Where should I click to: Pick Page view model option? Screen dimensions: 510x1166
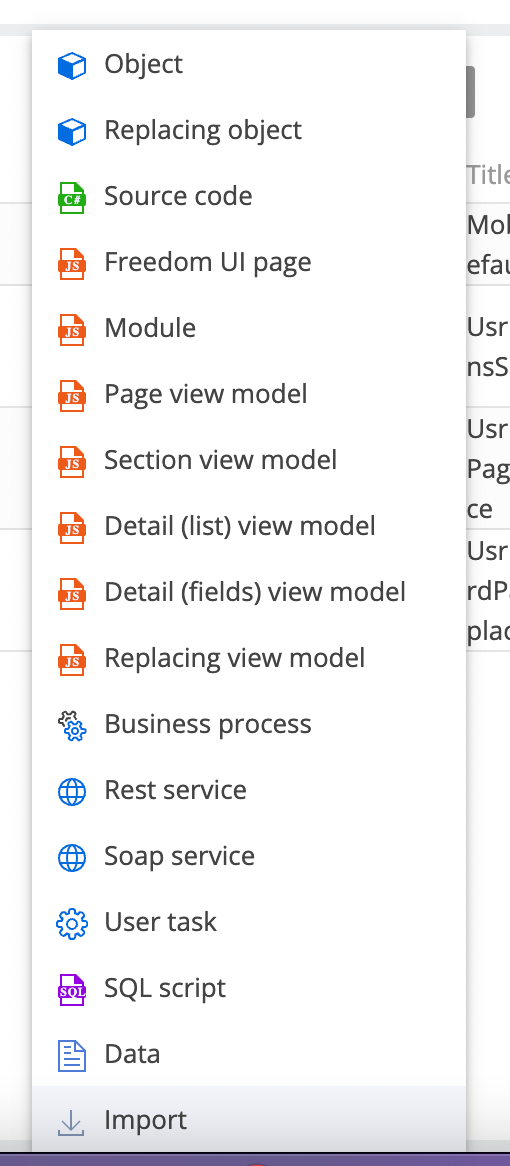[x=249, y=394]
